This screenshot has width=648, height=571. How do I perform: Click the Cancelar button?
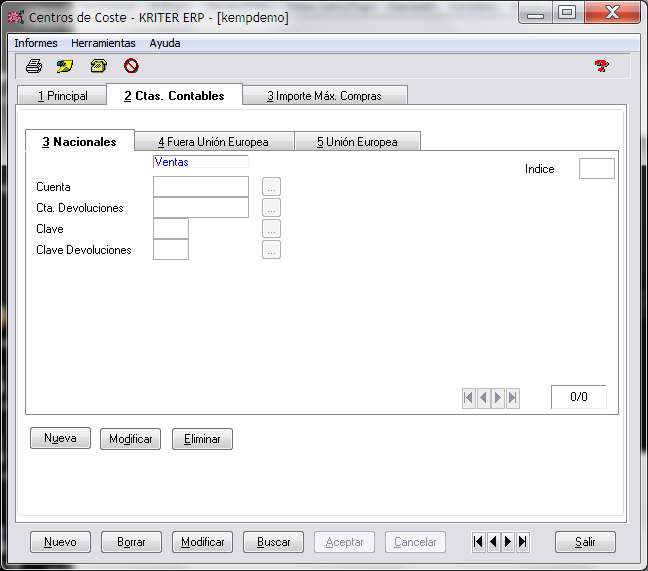[415, 542]
